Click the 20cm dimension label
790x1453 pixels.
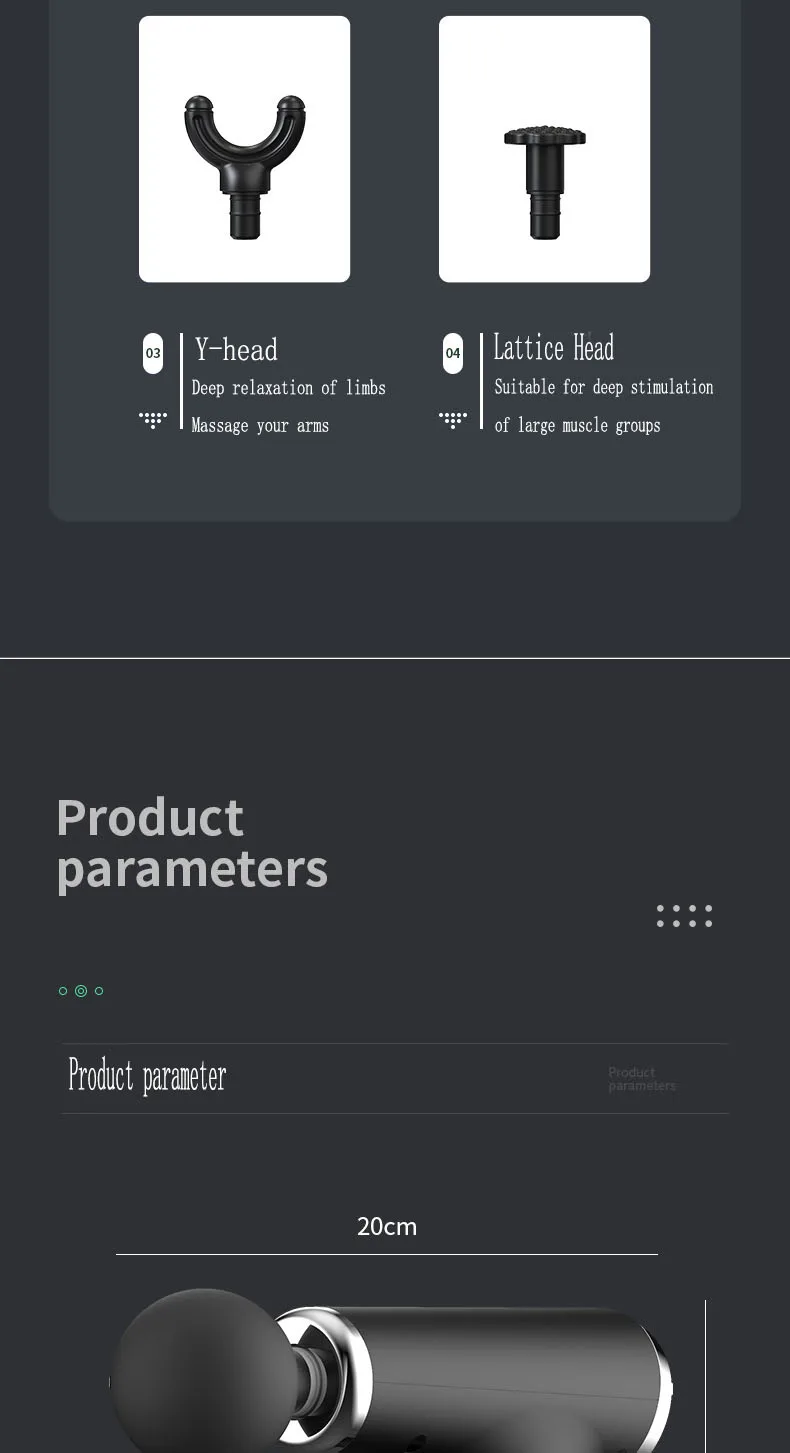point(387,1226)
